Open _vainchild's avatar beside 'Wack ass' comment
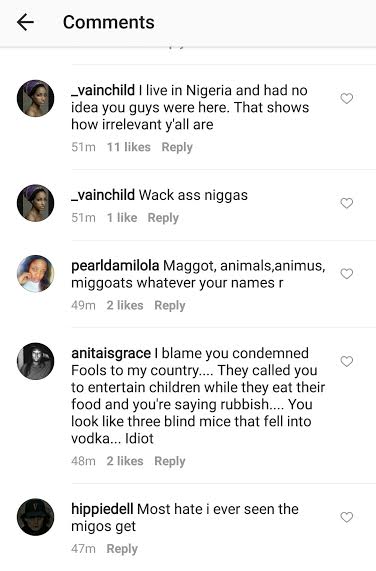376x571 pixels. 36,203
